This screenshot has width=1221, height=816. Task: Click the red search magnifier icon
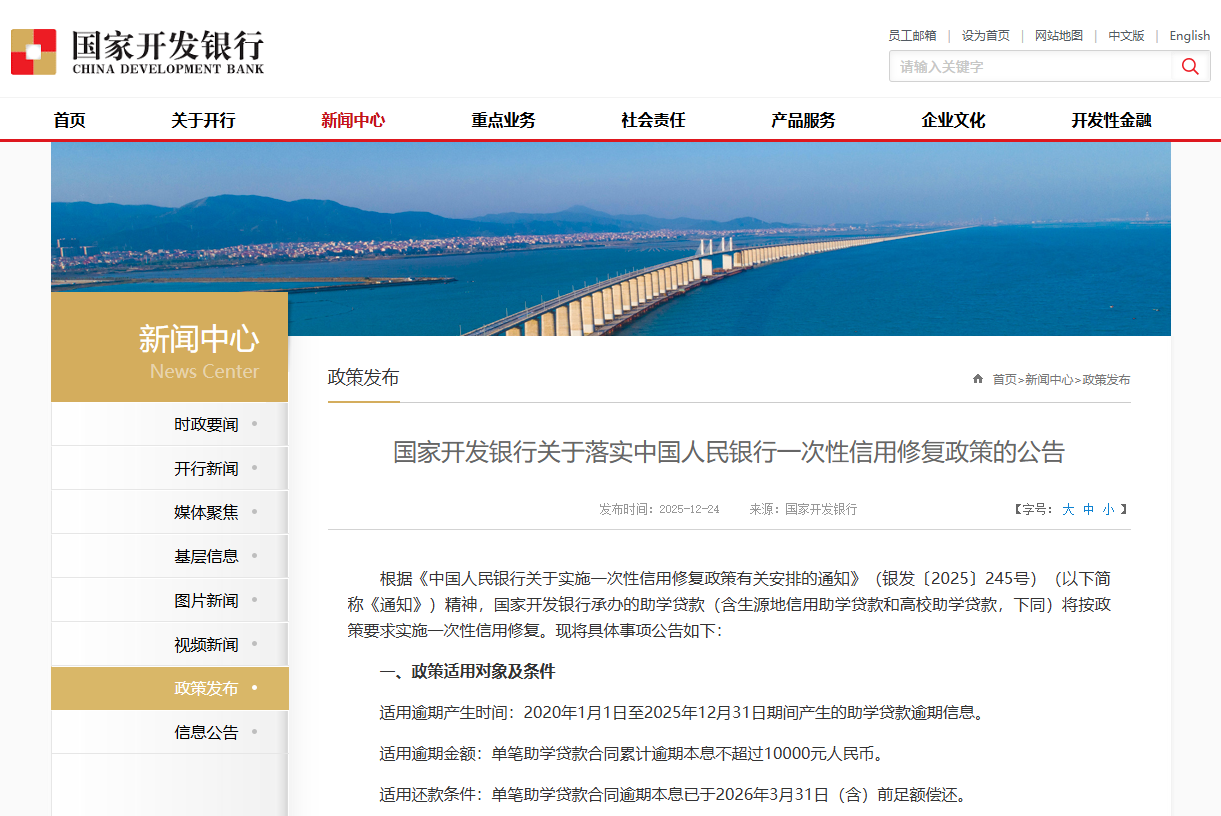click(x=1190, y=66)
